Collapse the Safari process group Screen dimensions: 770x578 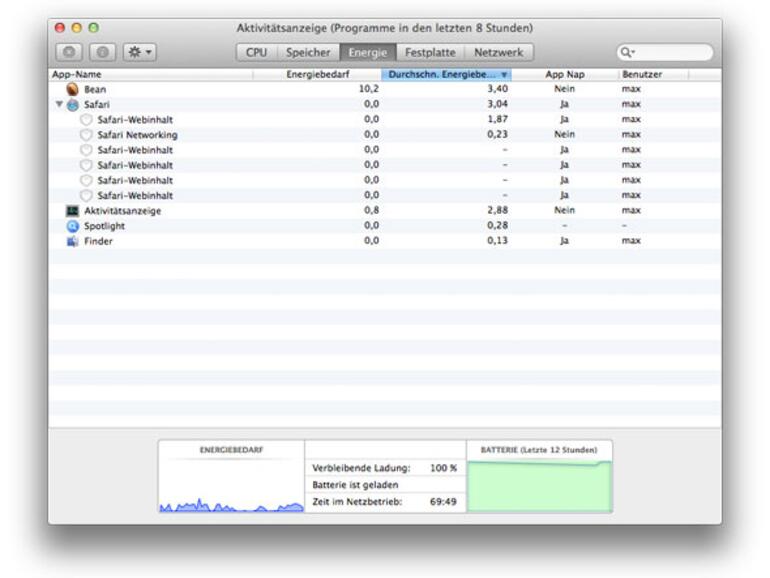click(x=59, y=104)
